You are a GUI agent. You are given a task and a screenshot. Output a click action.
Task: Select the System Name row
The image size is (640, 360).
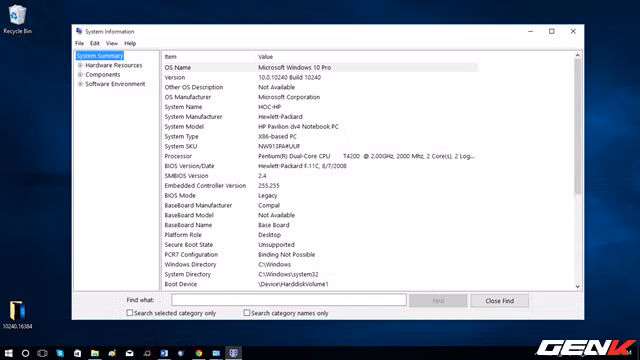320,107
